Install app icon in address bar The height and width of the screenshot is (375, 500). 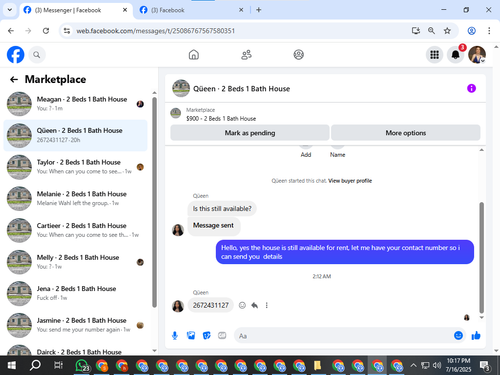(x=415, y=31)
